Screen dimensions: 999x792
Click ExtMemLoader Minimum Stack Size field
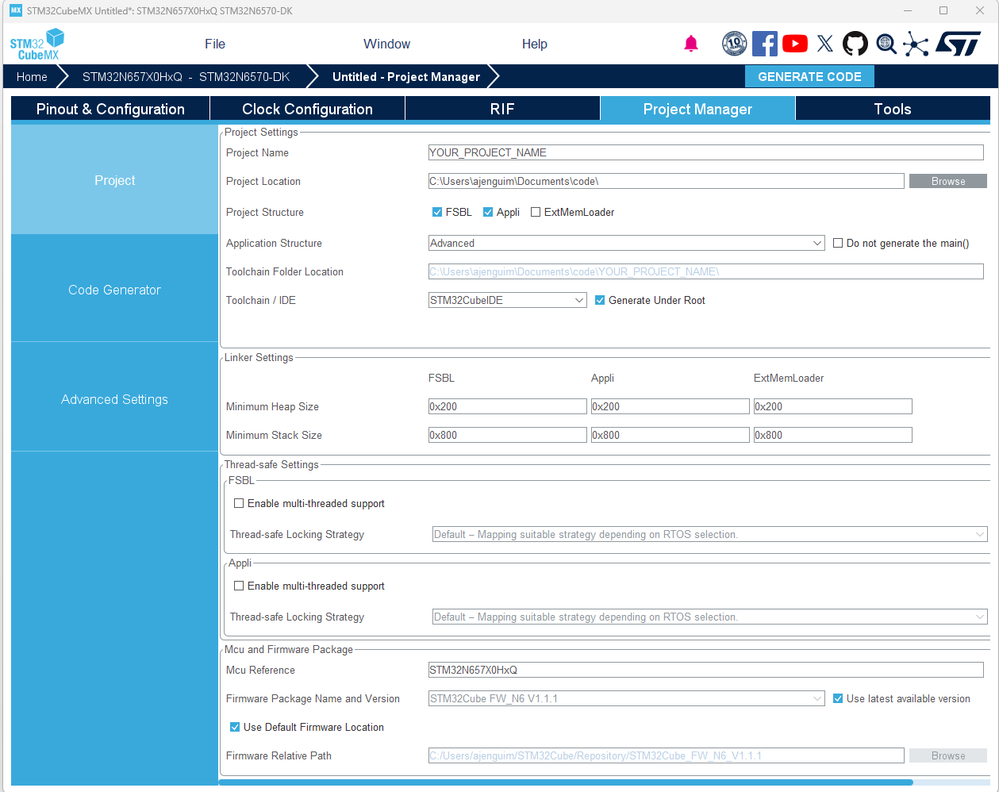pos(833,435)
